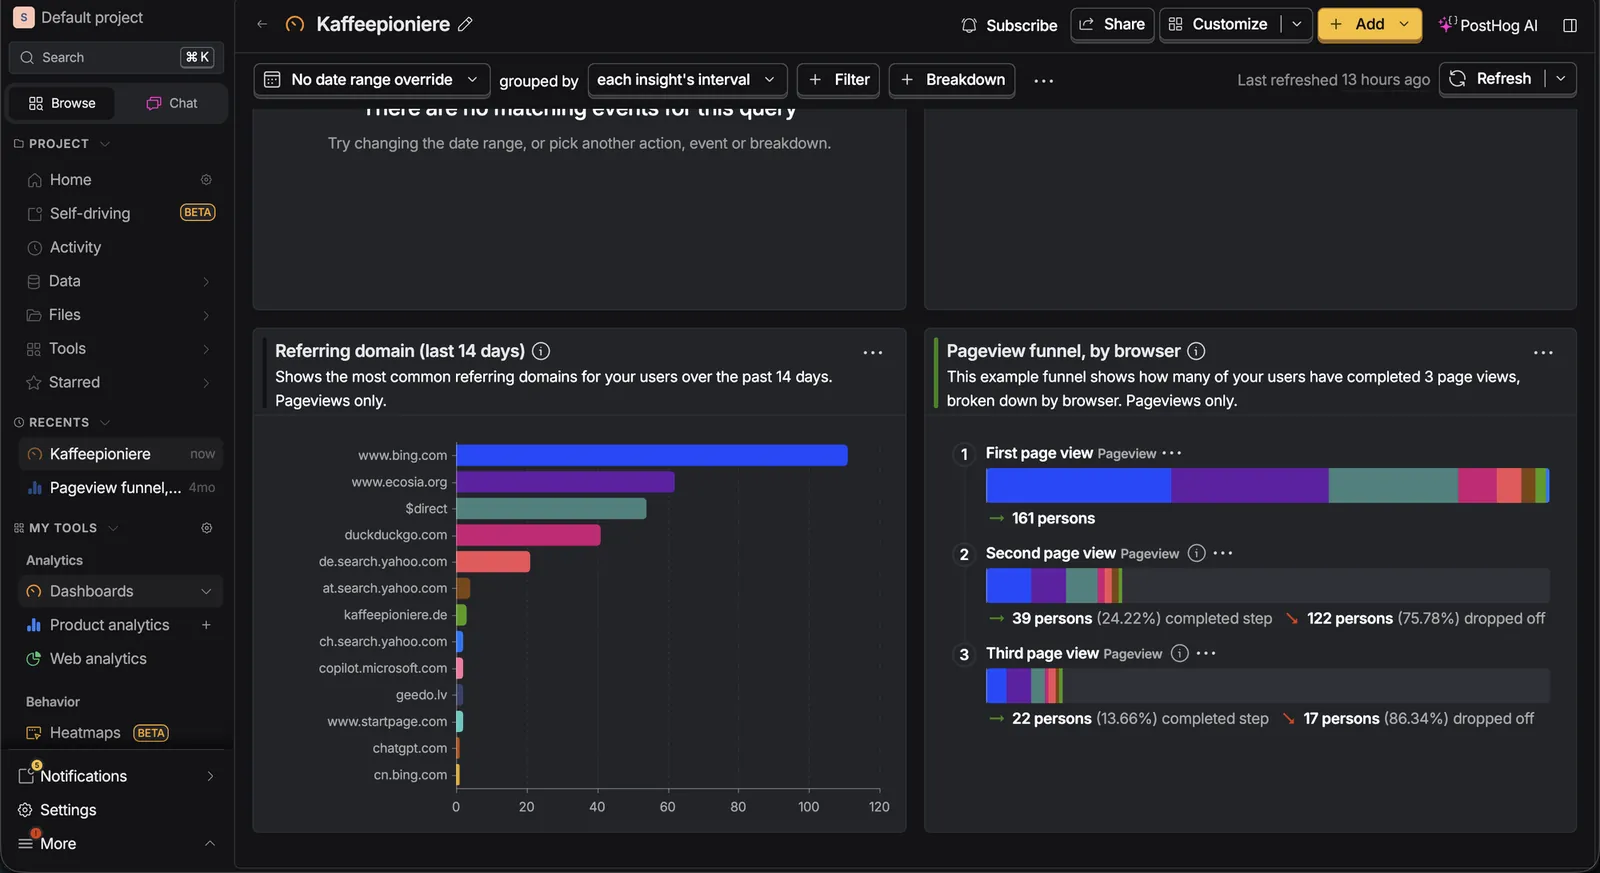Click the www.ecosia.org purple bar
This screenshot has height=873, width=1600.
pyautogui.click(x=566, y=482)
